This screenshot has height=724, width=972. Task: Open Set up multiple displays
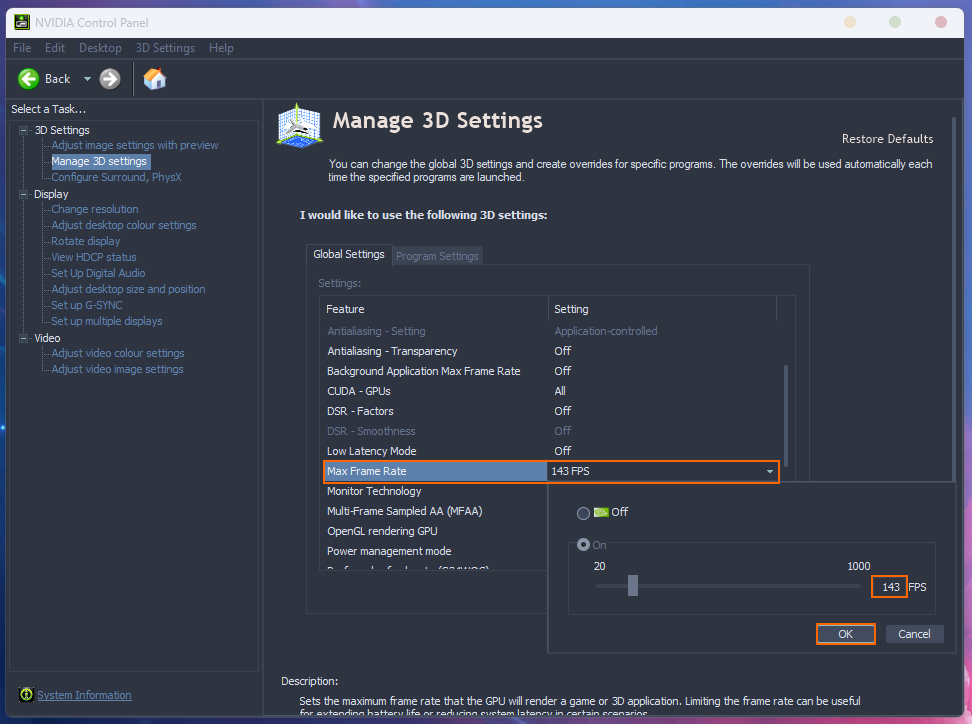tap(107, 321)
